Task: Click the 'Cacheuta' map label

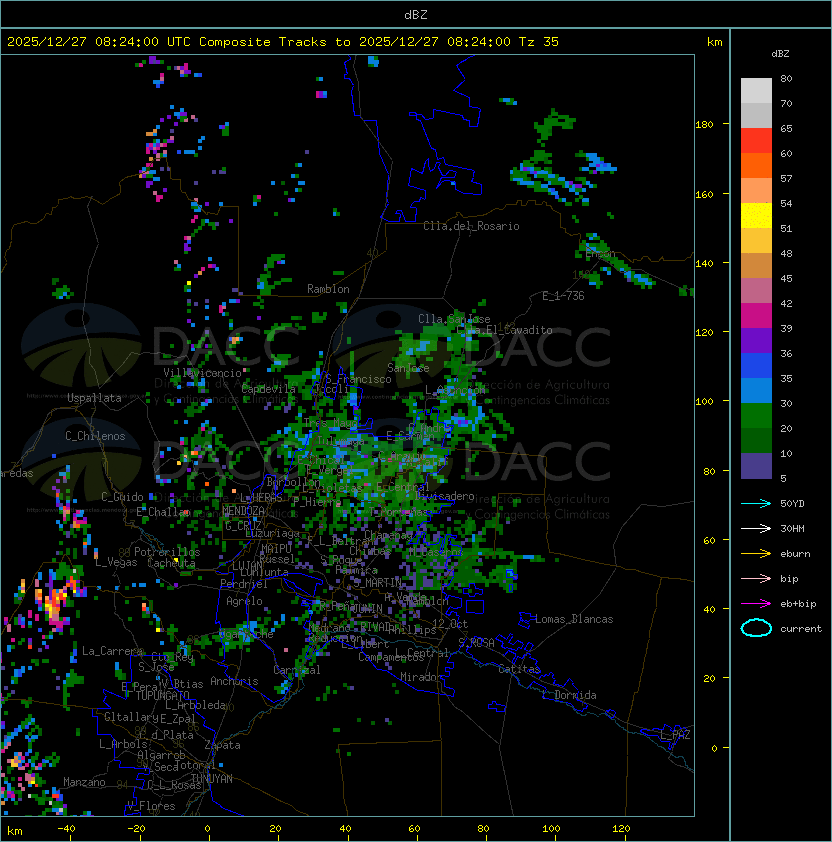Action: pos(171,563)
